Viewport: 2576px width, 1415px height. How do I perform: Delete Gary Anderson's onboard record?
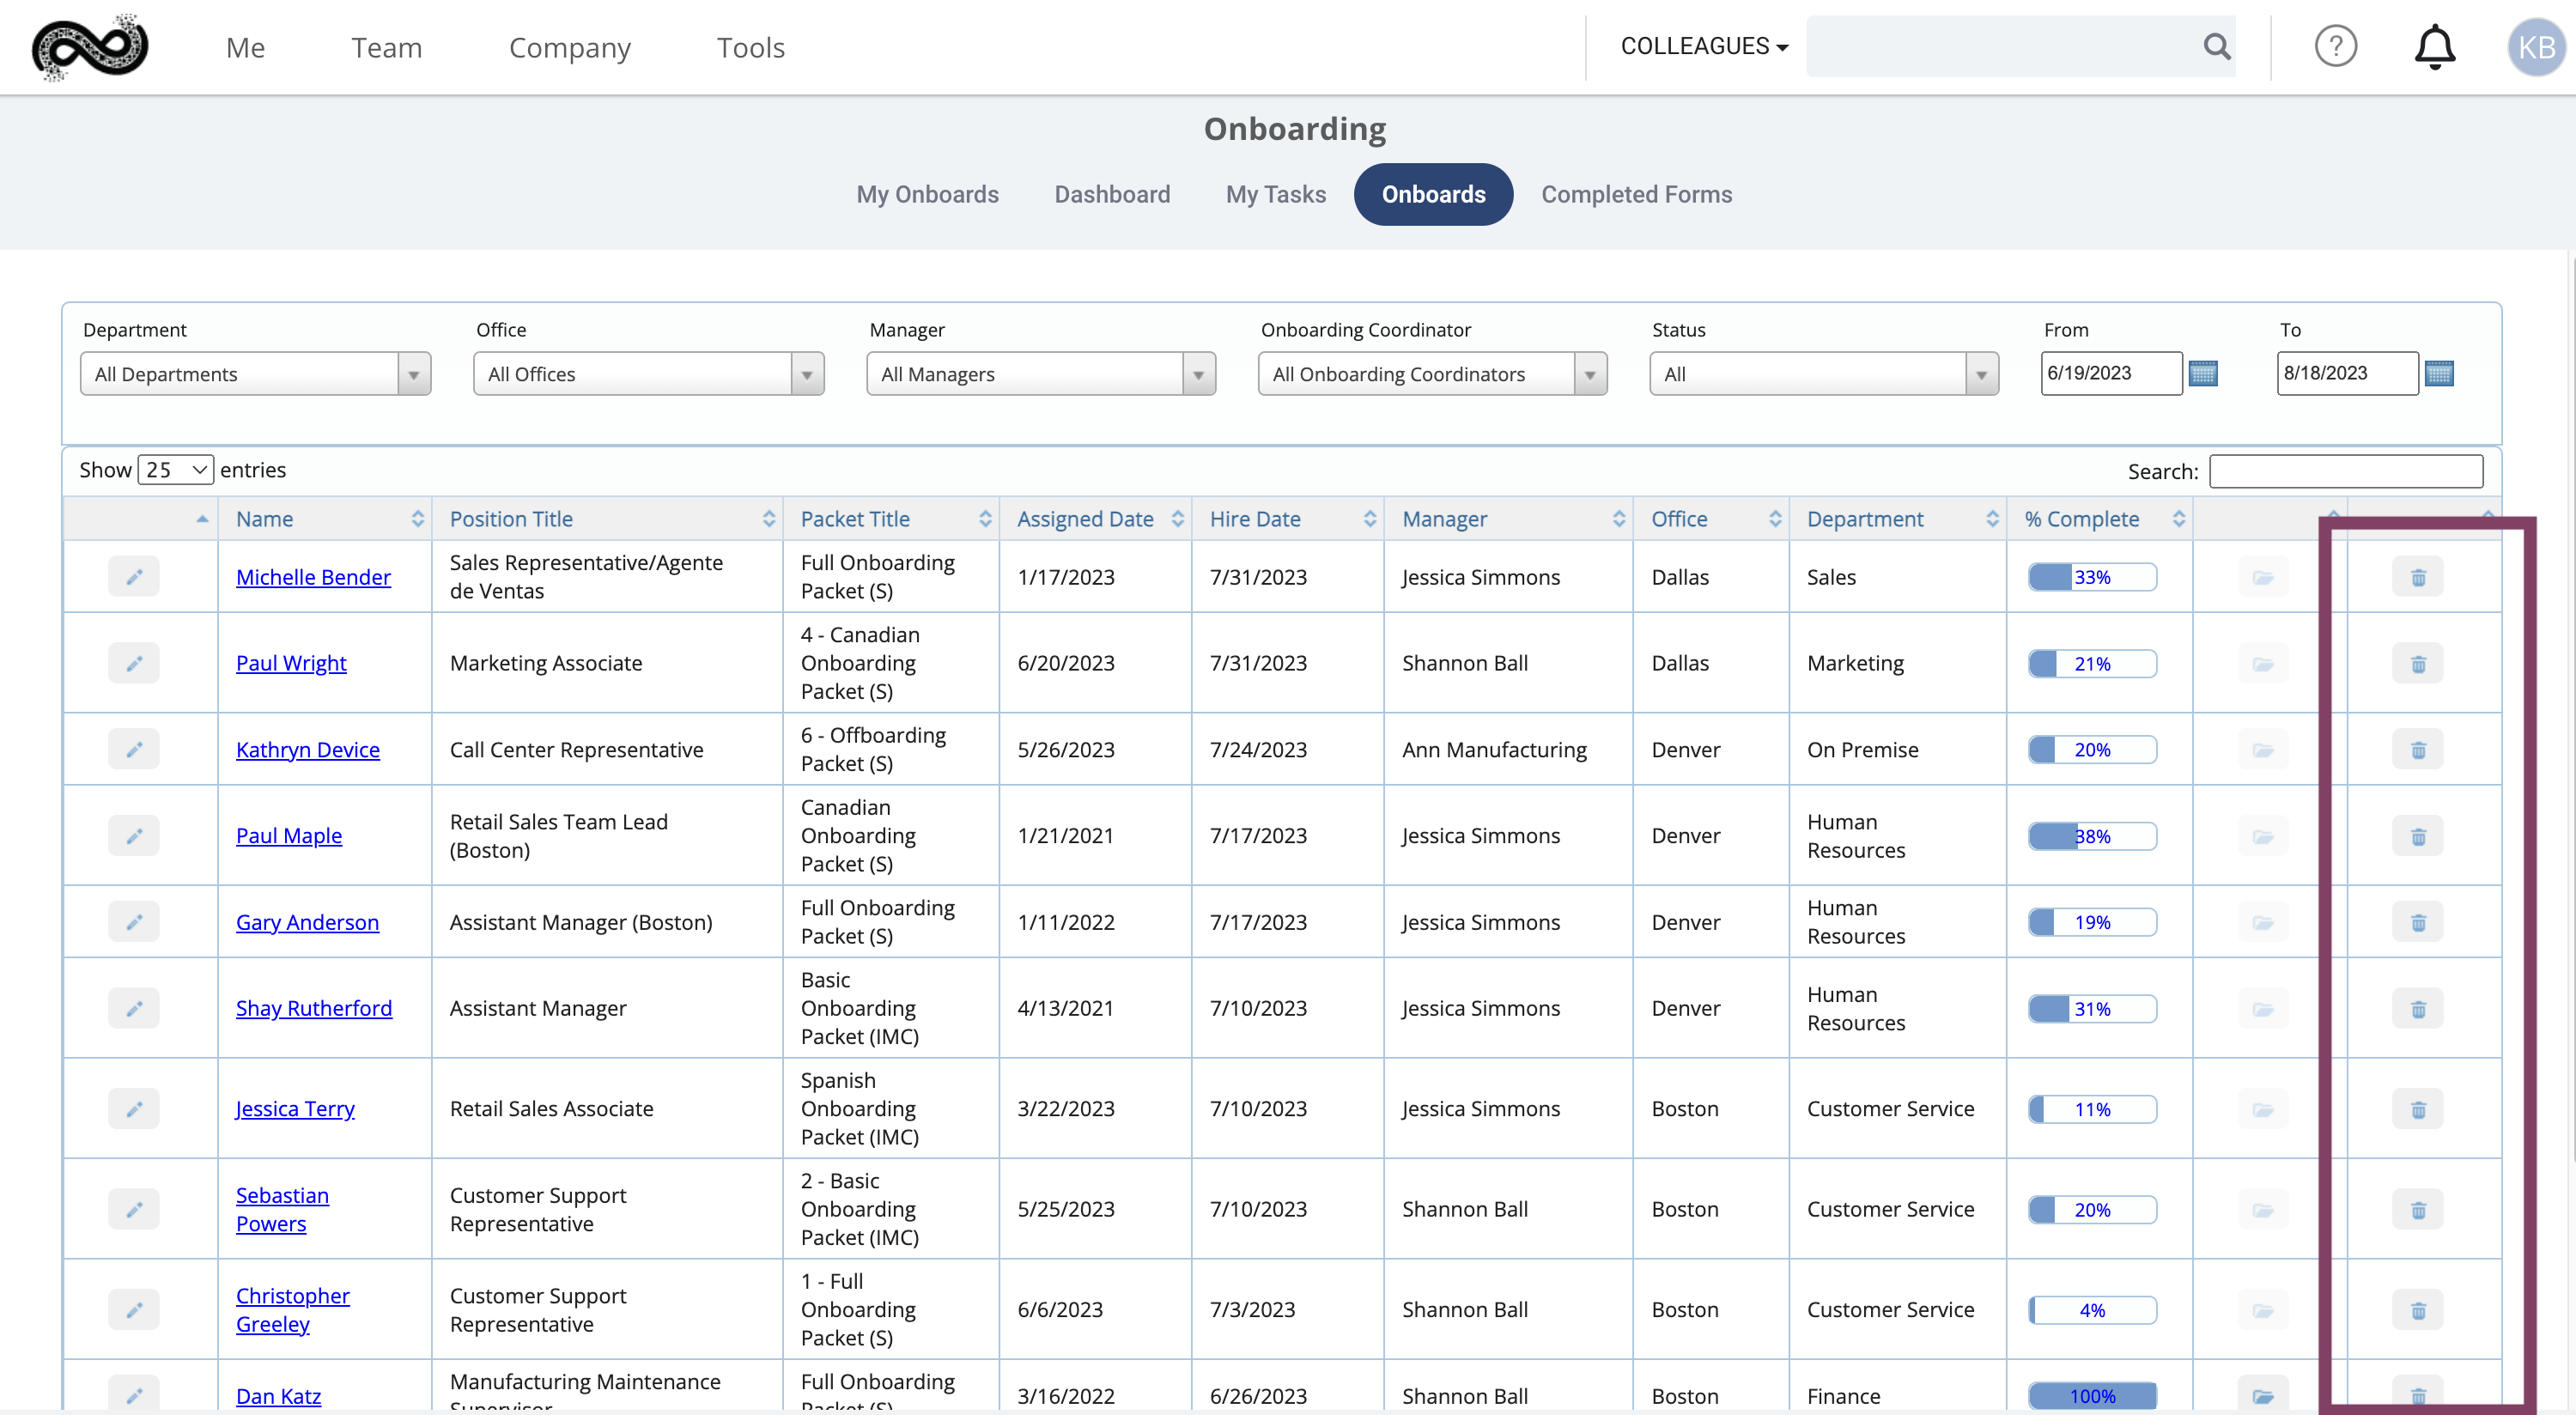(2418, 922)
